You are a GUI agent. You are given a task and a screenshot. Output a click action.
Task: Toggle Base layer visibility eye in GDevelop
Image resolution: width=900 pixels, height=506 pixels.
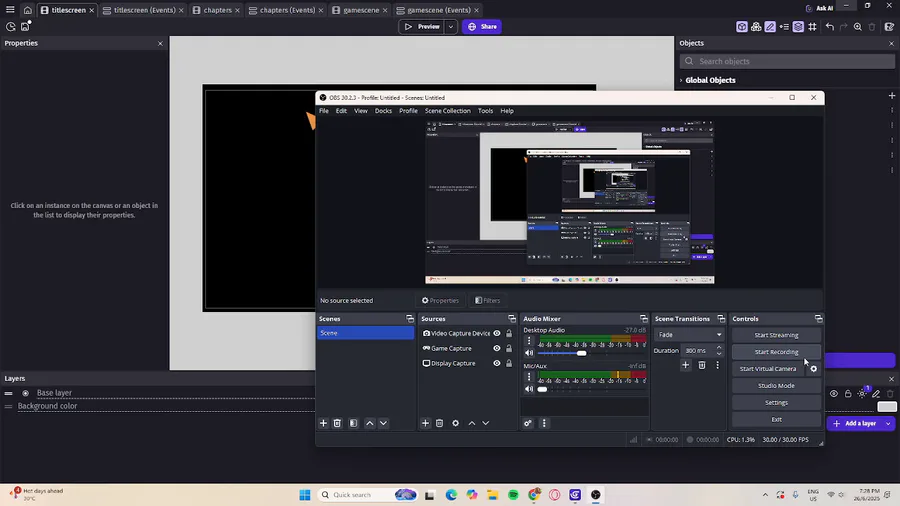(x=833, y=394)
